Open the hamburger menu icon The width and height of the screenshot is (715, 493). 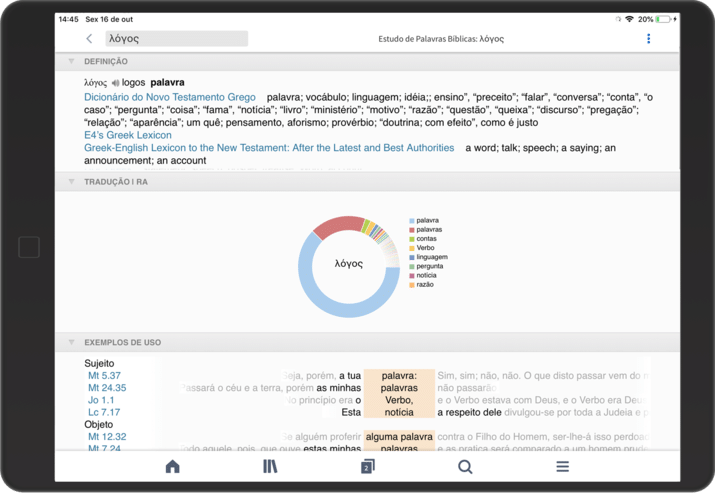(562, 467)
